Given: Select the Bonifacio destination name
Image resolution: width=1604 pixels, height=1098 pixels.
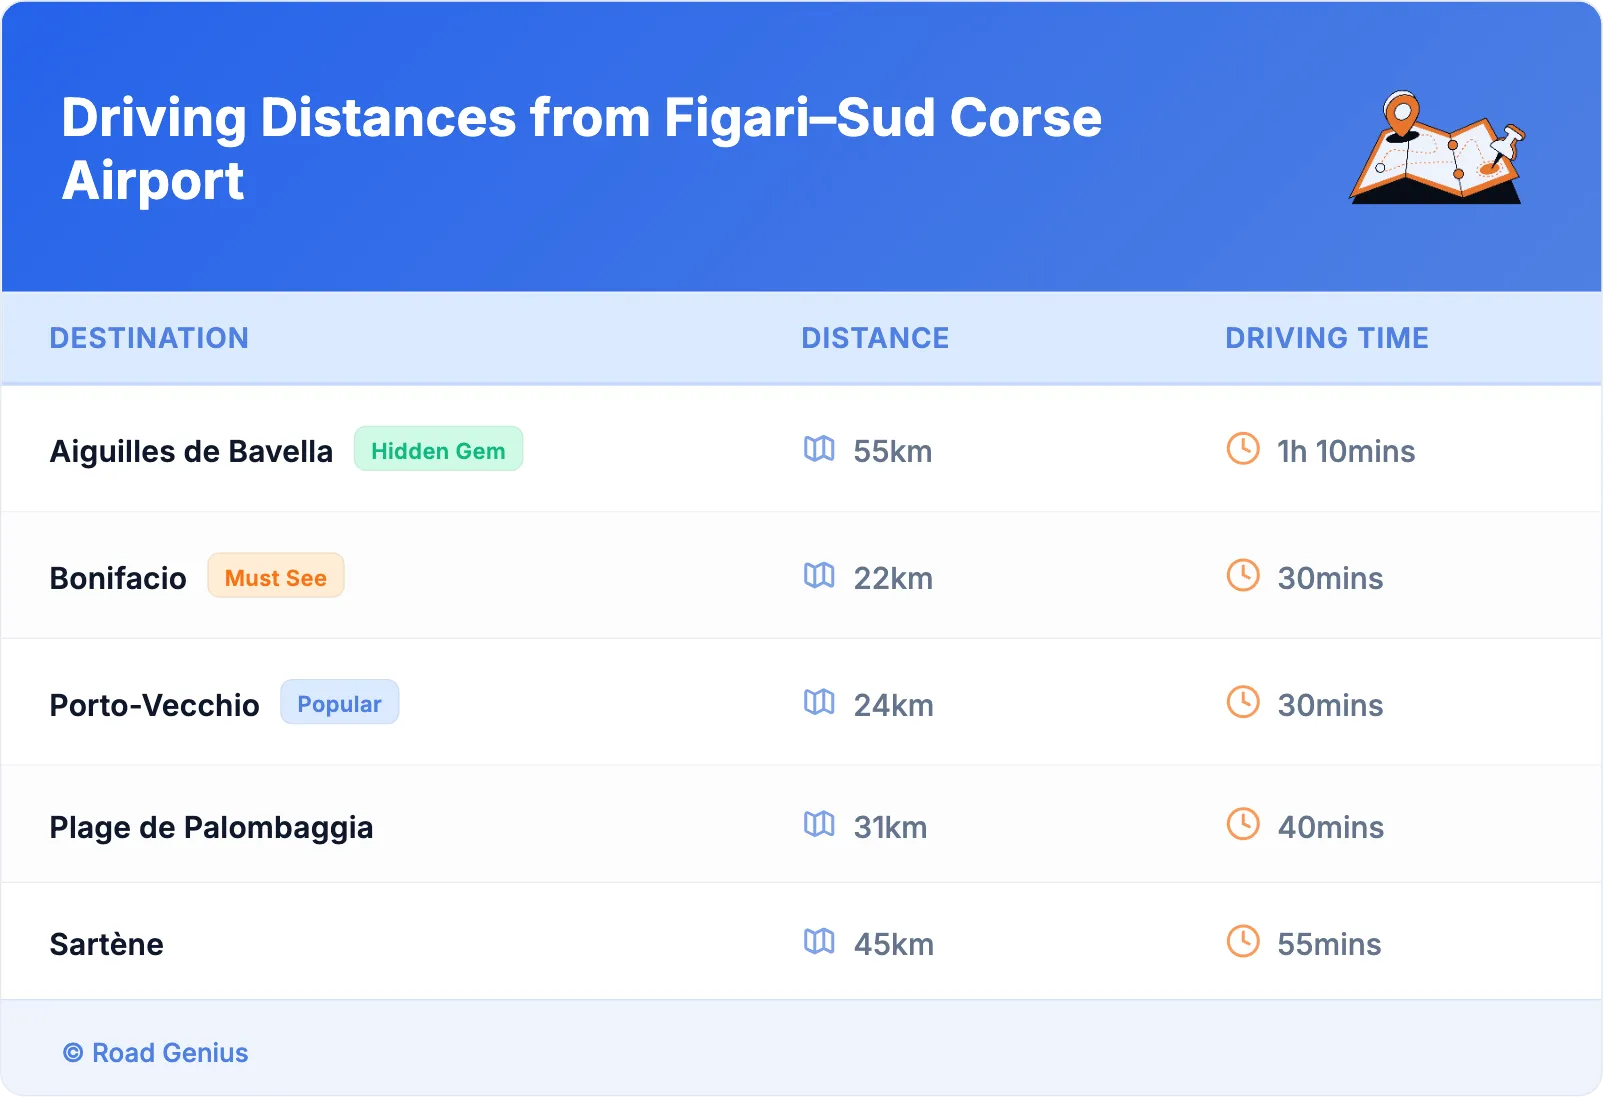Looking at the screenshot, I should [x=118, y=578].
